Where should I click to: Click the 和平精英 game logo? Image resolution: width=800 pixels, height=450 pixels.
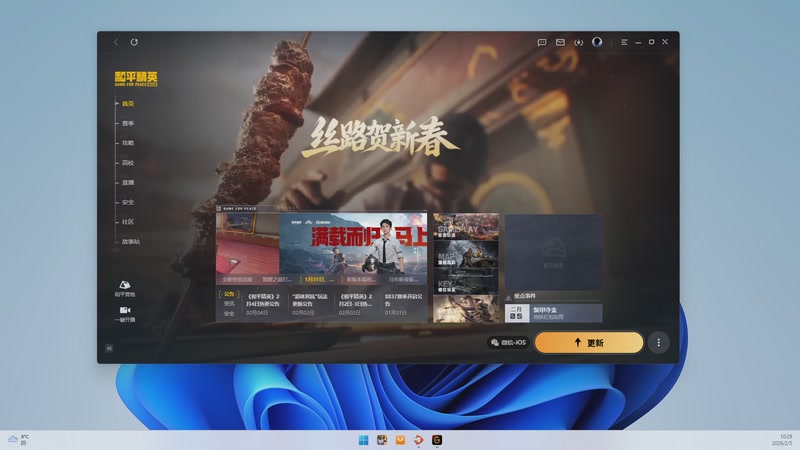[136, 79]
